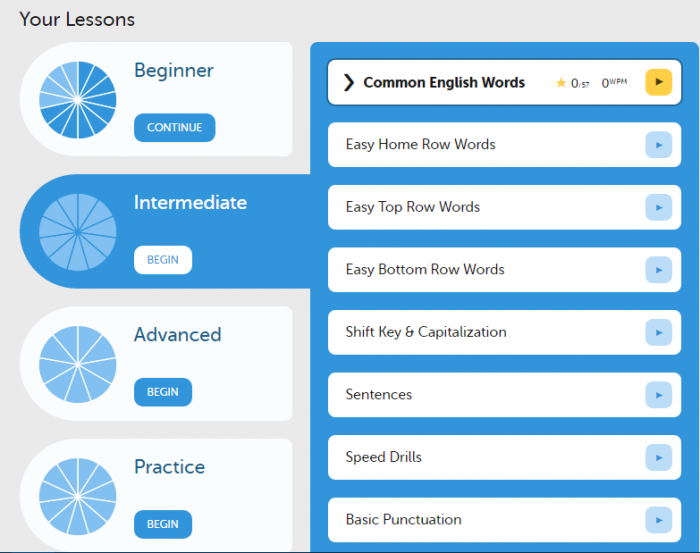This screenshot has width=700, height=553.
Task: Expand the Common English Words chevron
Action: (x=348, y=83)
